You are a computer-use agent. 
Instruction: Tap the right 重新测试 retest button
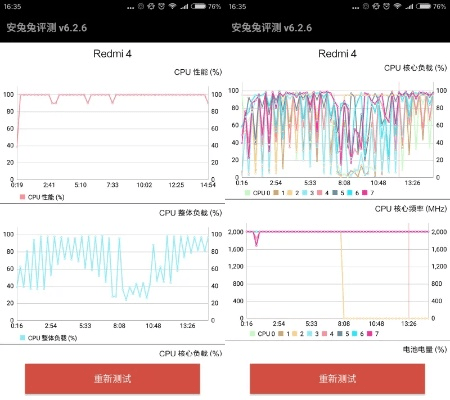[337, 379]
